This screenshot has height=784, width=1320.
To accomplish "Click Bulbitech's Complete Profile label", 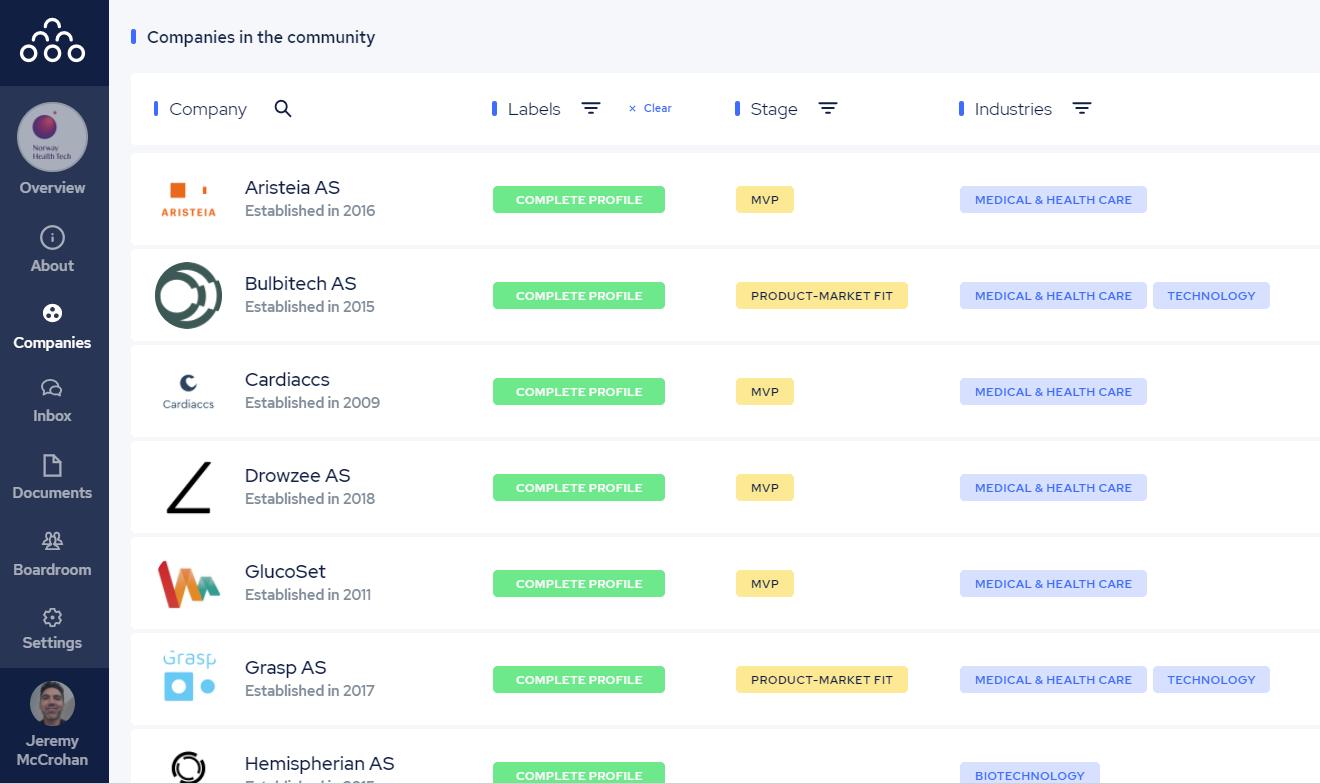I will pos(579,296).
